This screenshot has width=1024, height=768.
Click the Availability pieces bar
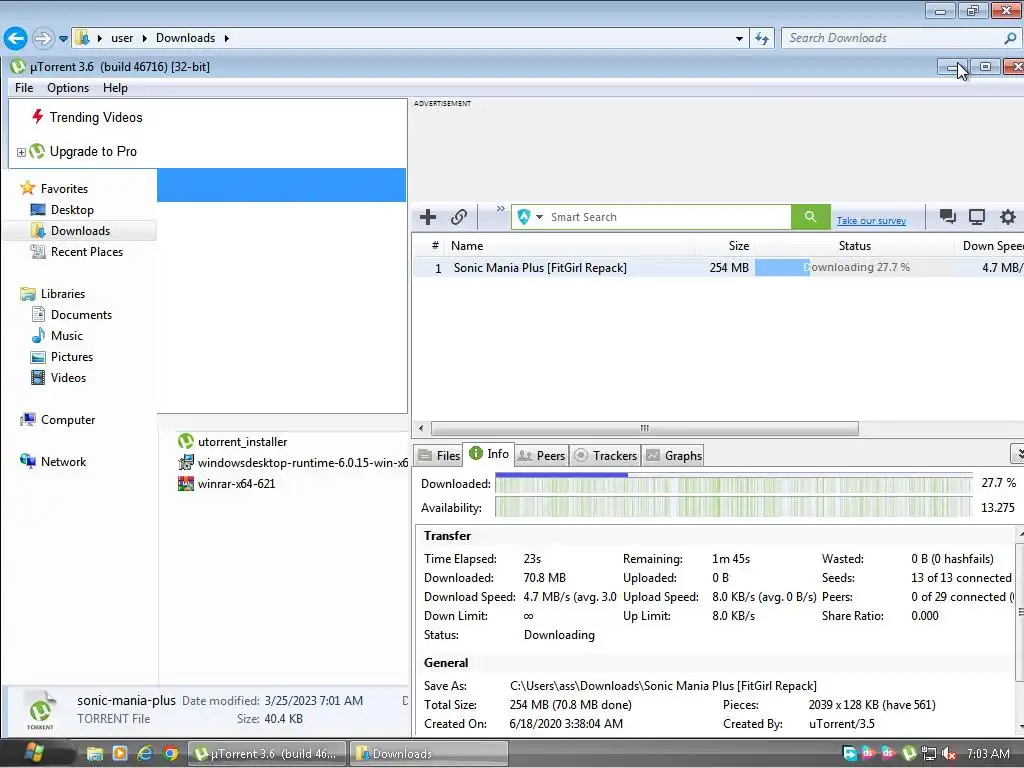[733, 507]
